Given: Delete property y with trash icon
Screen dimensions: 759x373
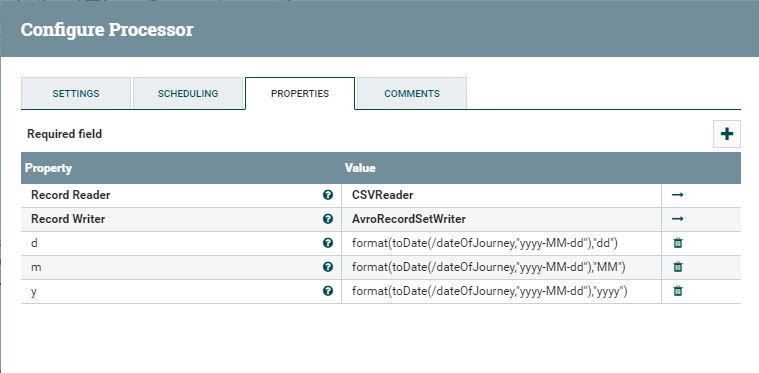Looking at the screenshot, I should click(678, 291).
